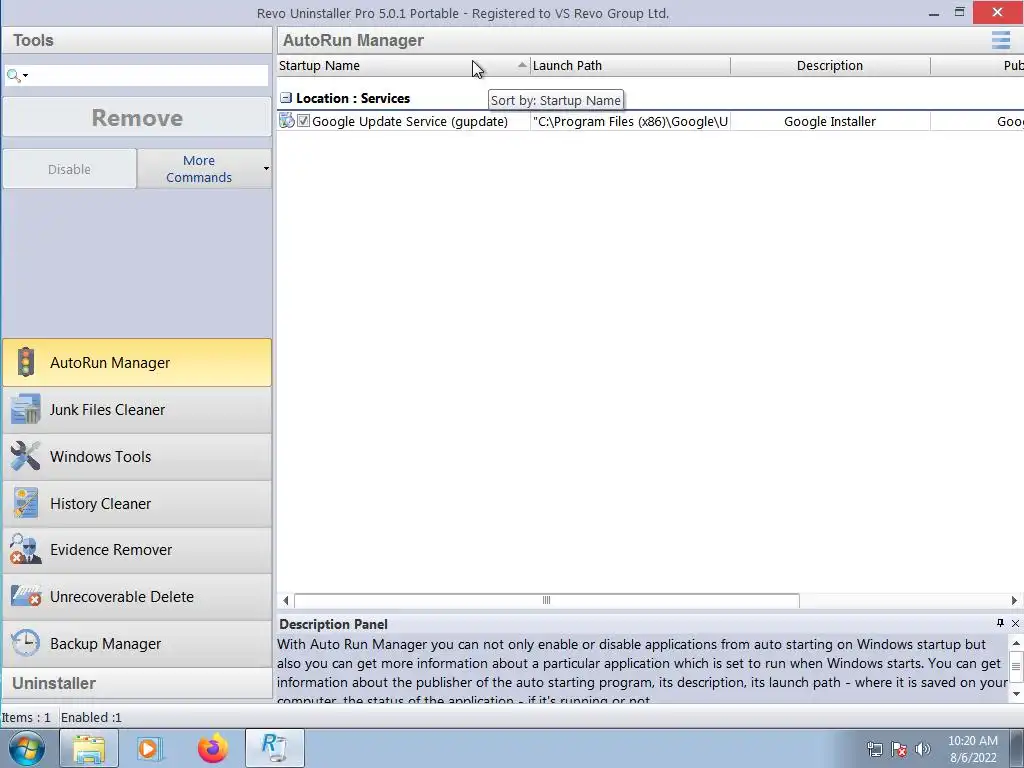Click the Remove button
1024x768 pixels.
pyautogui.click(x=137, y=118)
